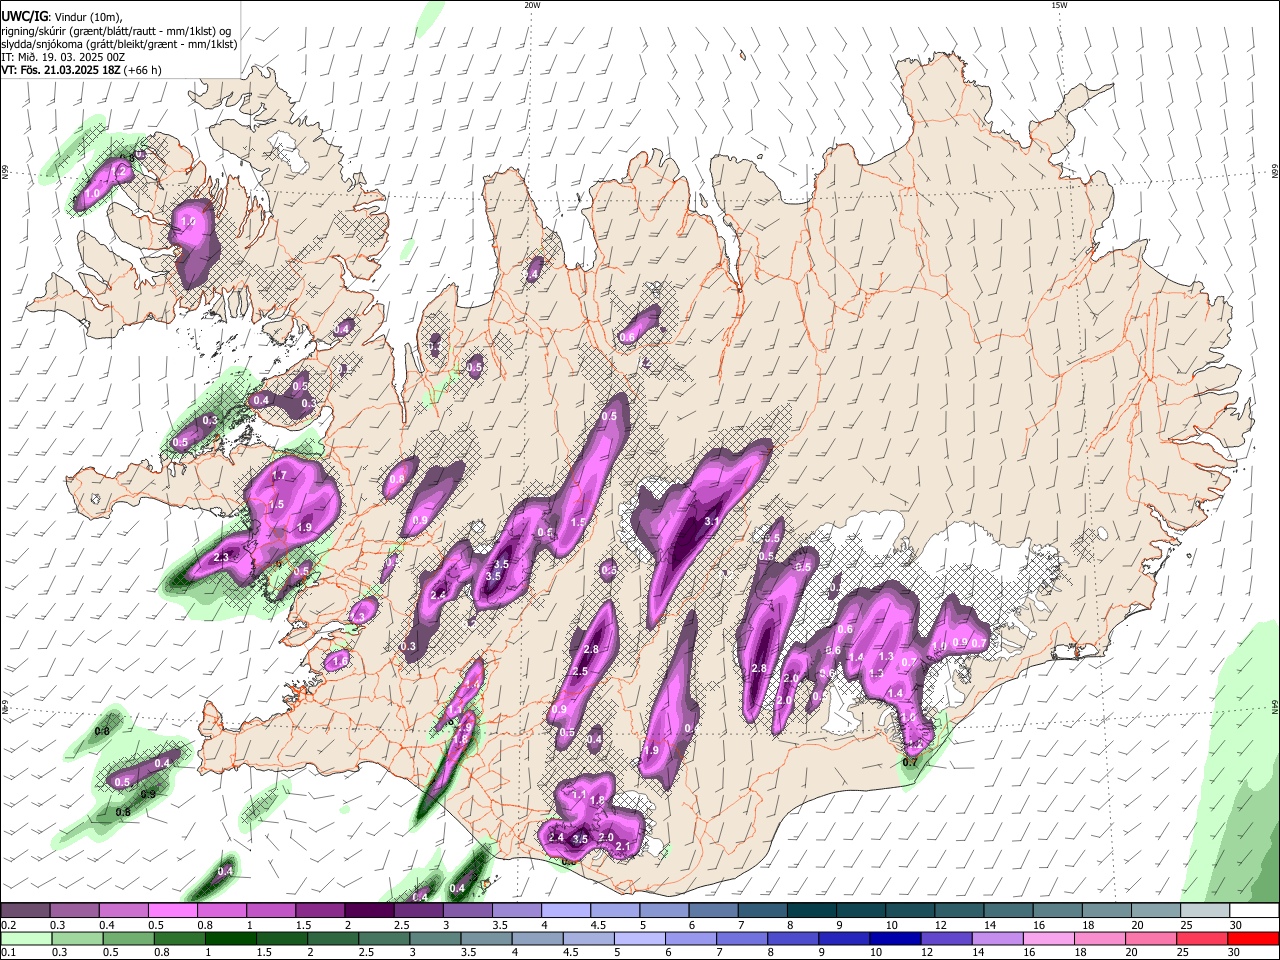Click the '15W' longitude label
Screen dimensions: 1280x960
[x=1059, y=5]
